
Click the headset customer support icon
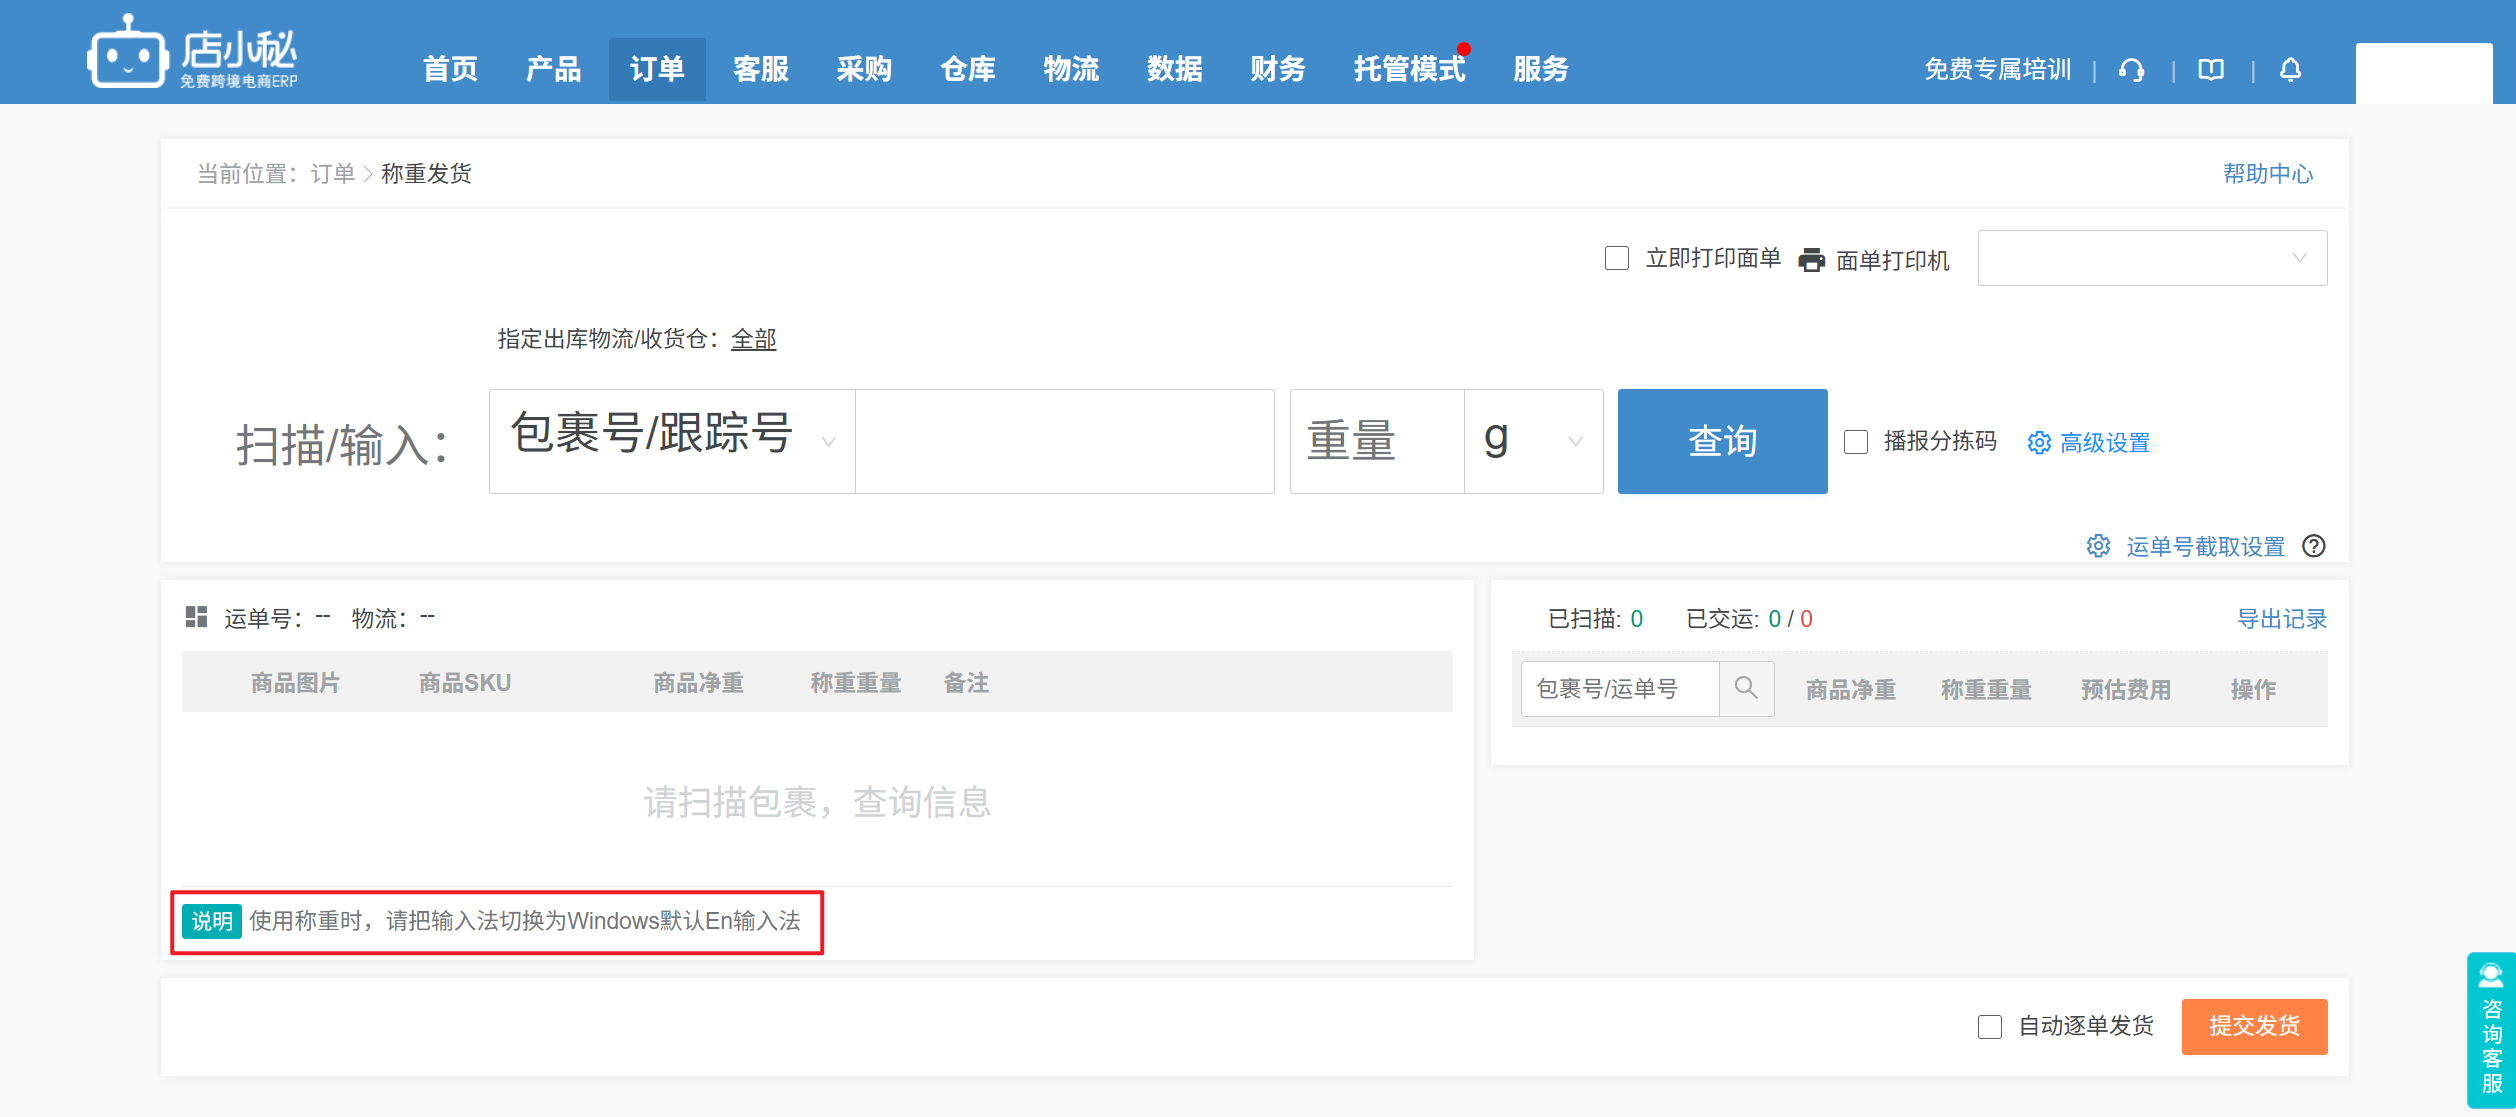(2131, 70)
